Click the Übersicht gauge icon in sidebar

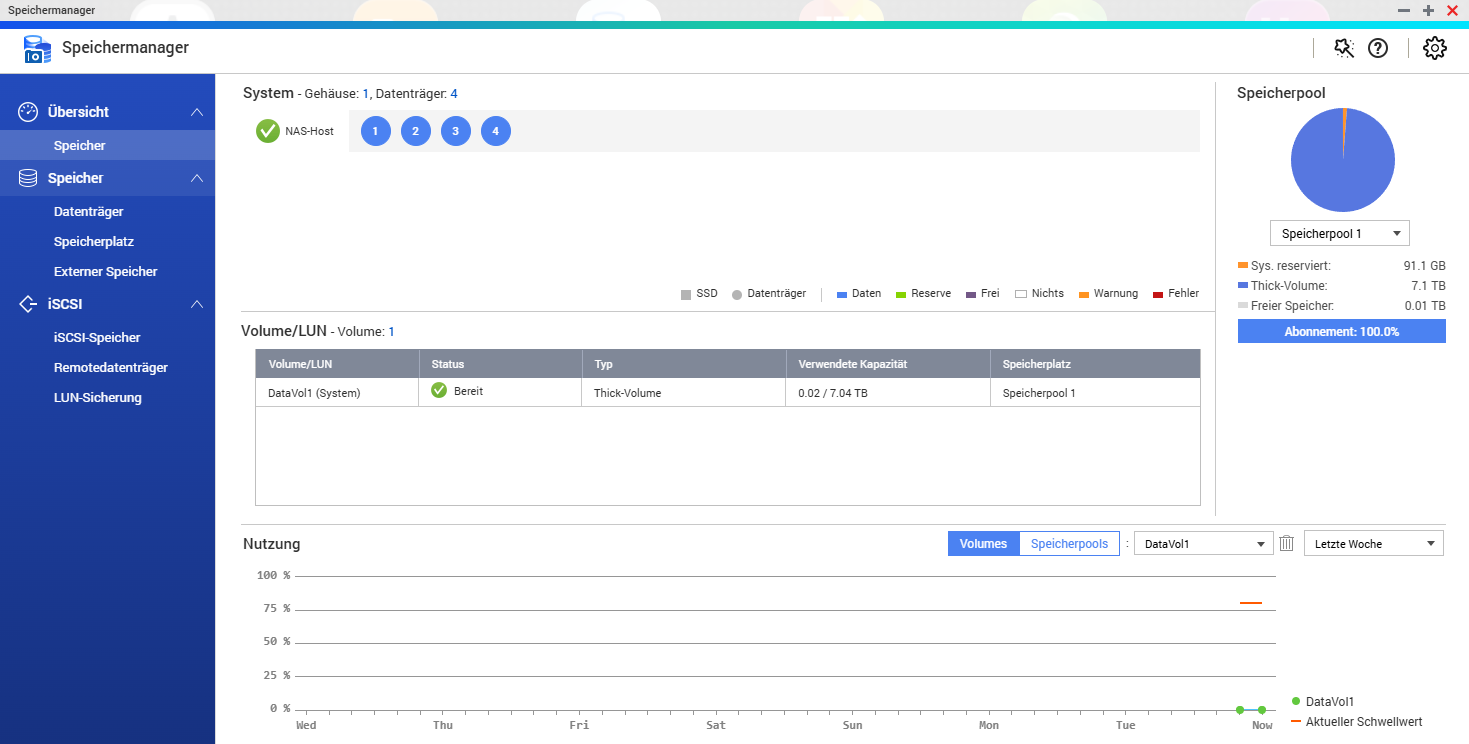tap(28, 112)
